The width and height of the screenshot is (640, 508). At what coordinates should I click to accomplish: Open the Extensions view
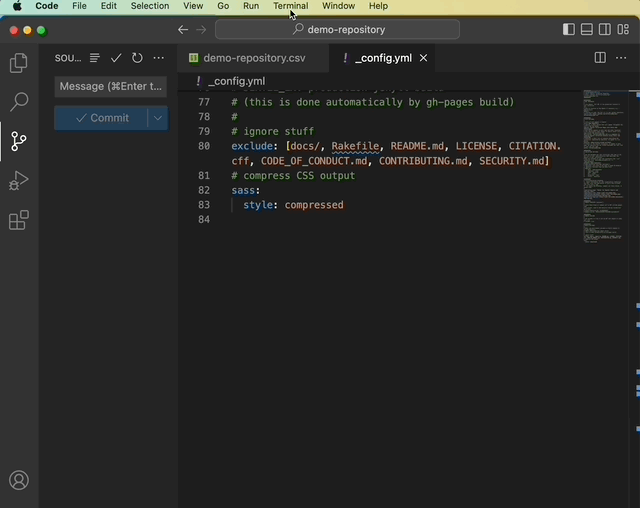(18, 220)
